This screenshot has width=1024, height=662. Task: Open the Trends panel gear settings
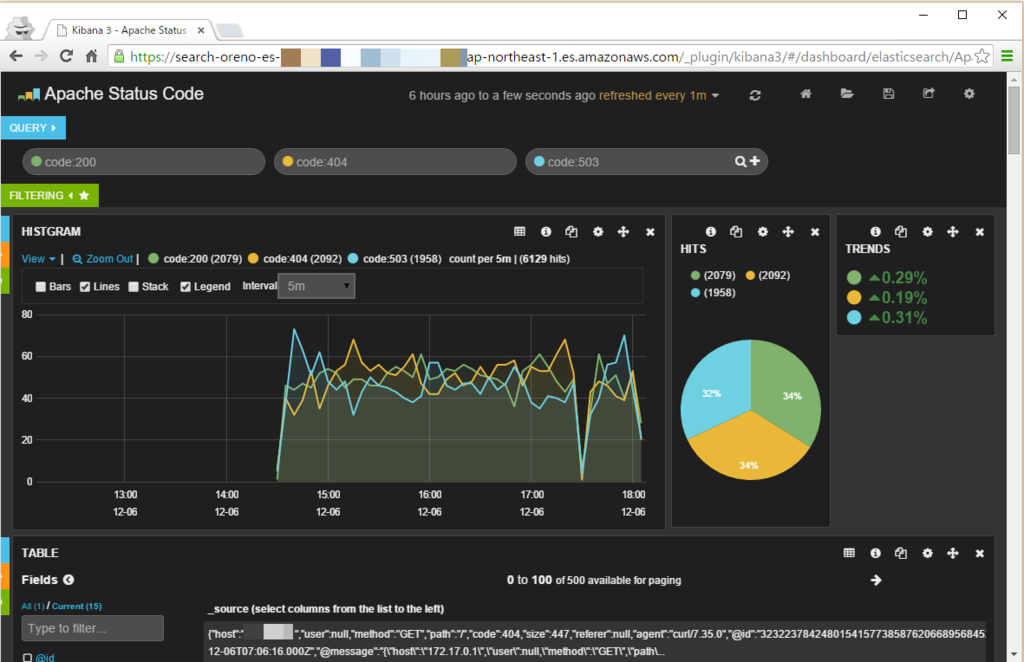(x=927, y=232)
